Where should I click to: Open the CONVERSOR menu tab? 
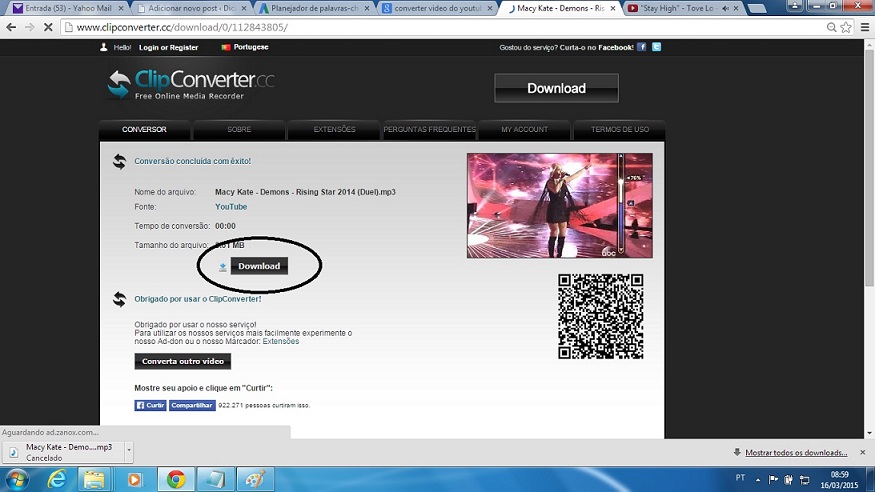pos(145,129)
